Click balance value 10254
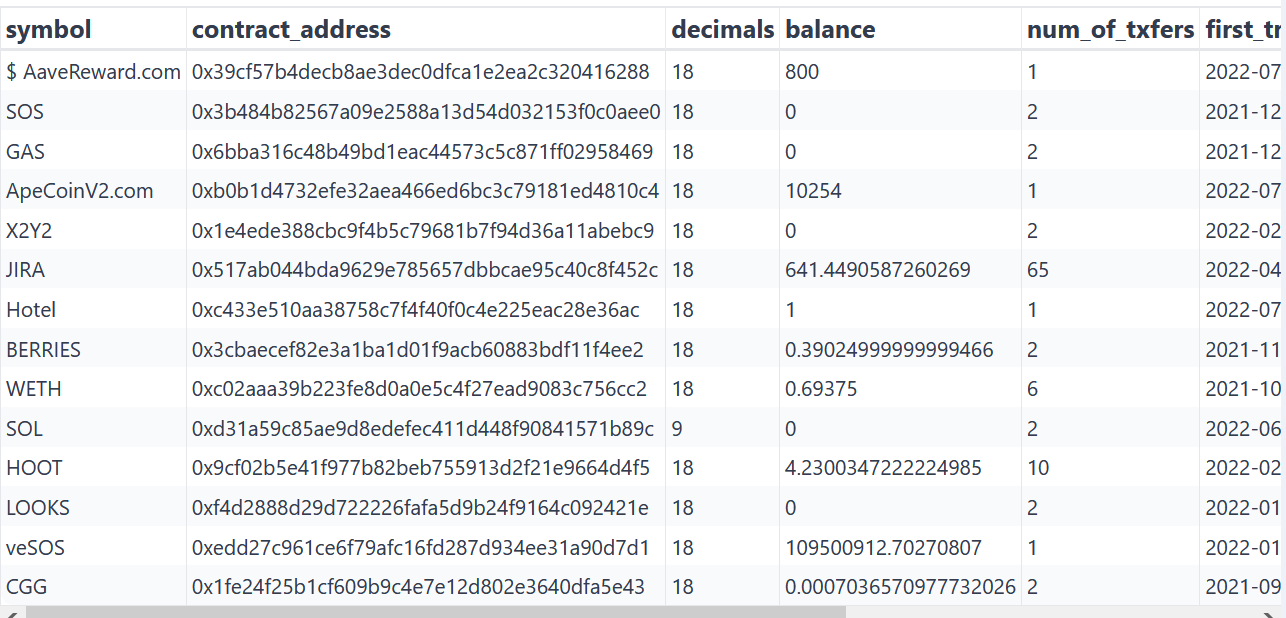This screenshot has height=618, width=1286. point(814,191)
